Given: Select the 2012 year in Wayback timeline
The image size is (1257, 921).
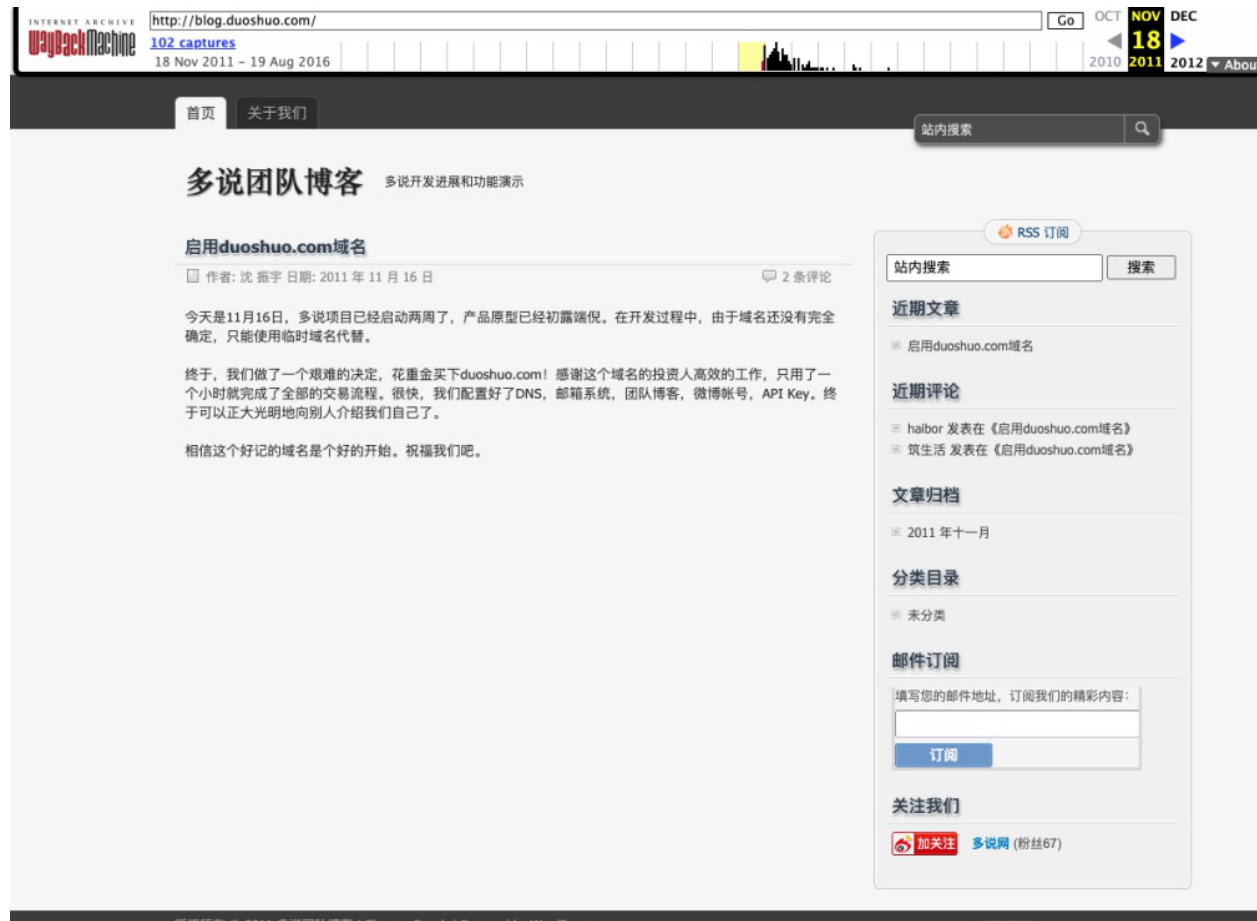Looking at the screenshot, I should (1186, 62).
